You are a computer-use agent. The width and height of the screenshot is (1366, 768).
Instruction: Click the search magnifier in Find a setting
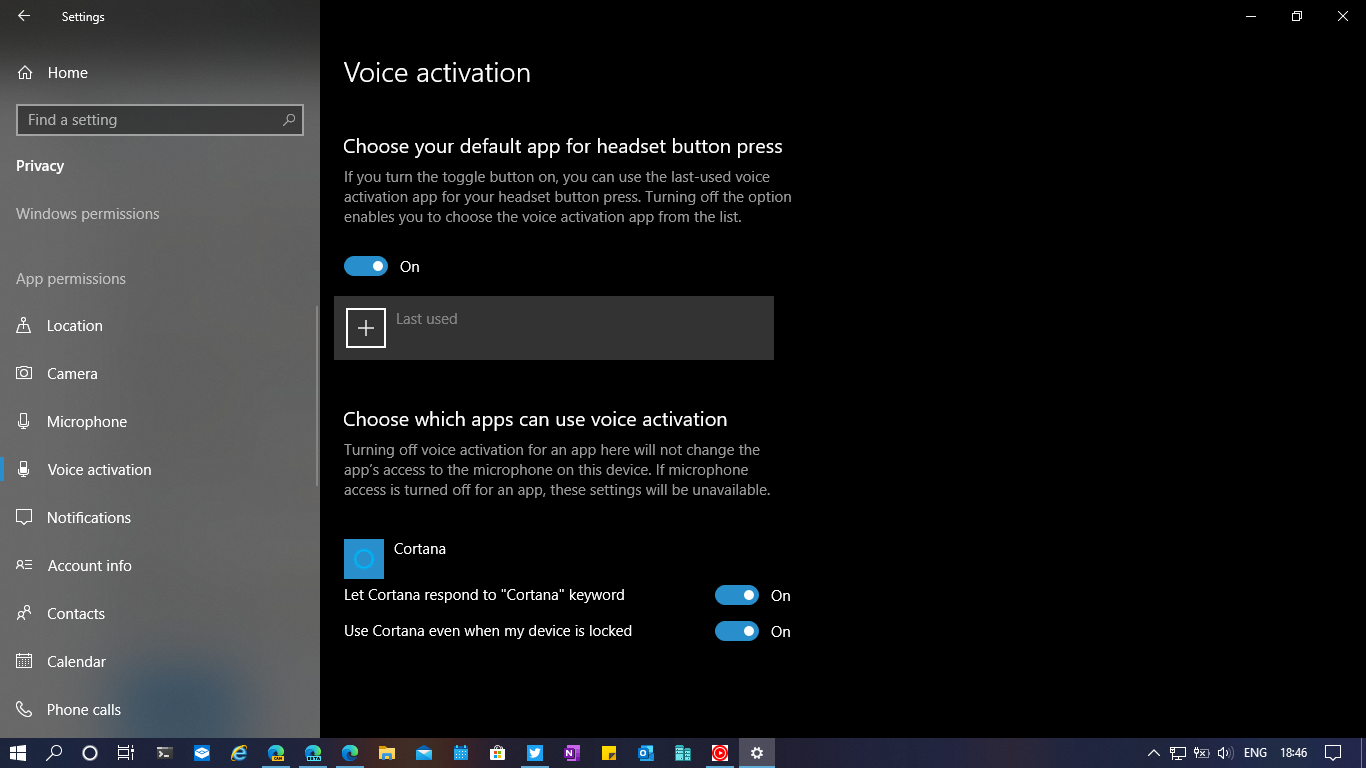(x=289, y=120)
